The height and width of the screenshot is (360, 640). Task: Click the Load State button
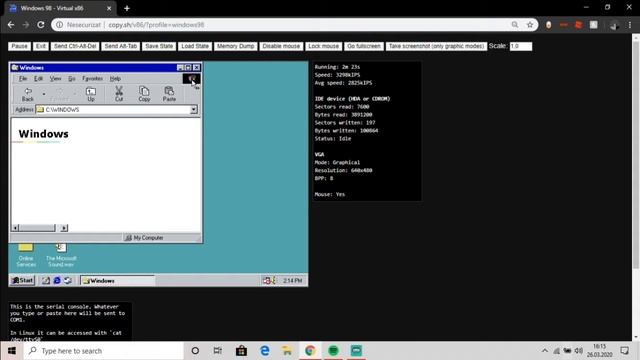coord(195,46)
